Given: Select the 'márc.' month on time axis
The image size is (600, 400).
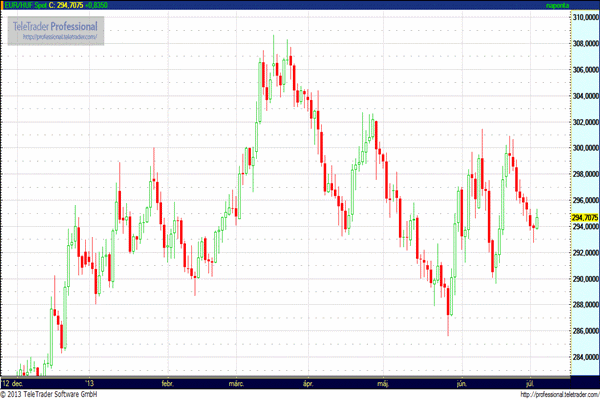Looking at the screenshot, I should pos(238,382).
